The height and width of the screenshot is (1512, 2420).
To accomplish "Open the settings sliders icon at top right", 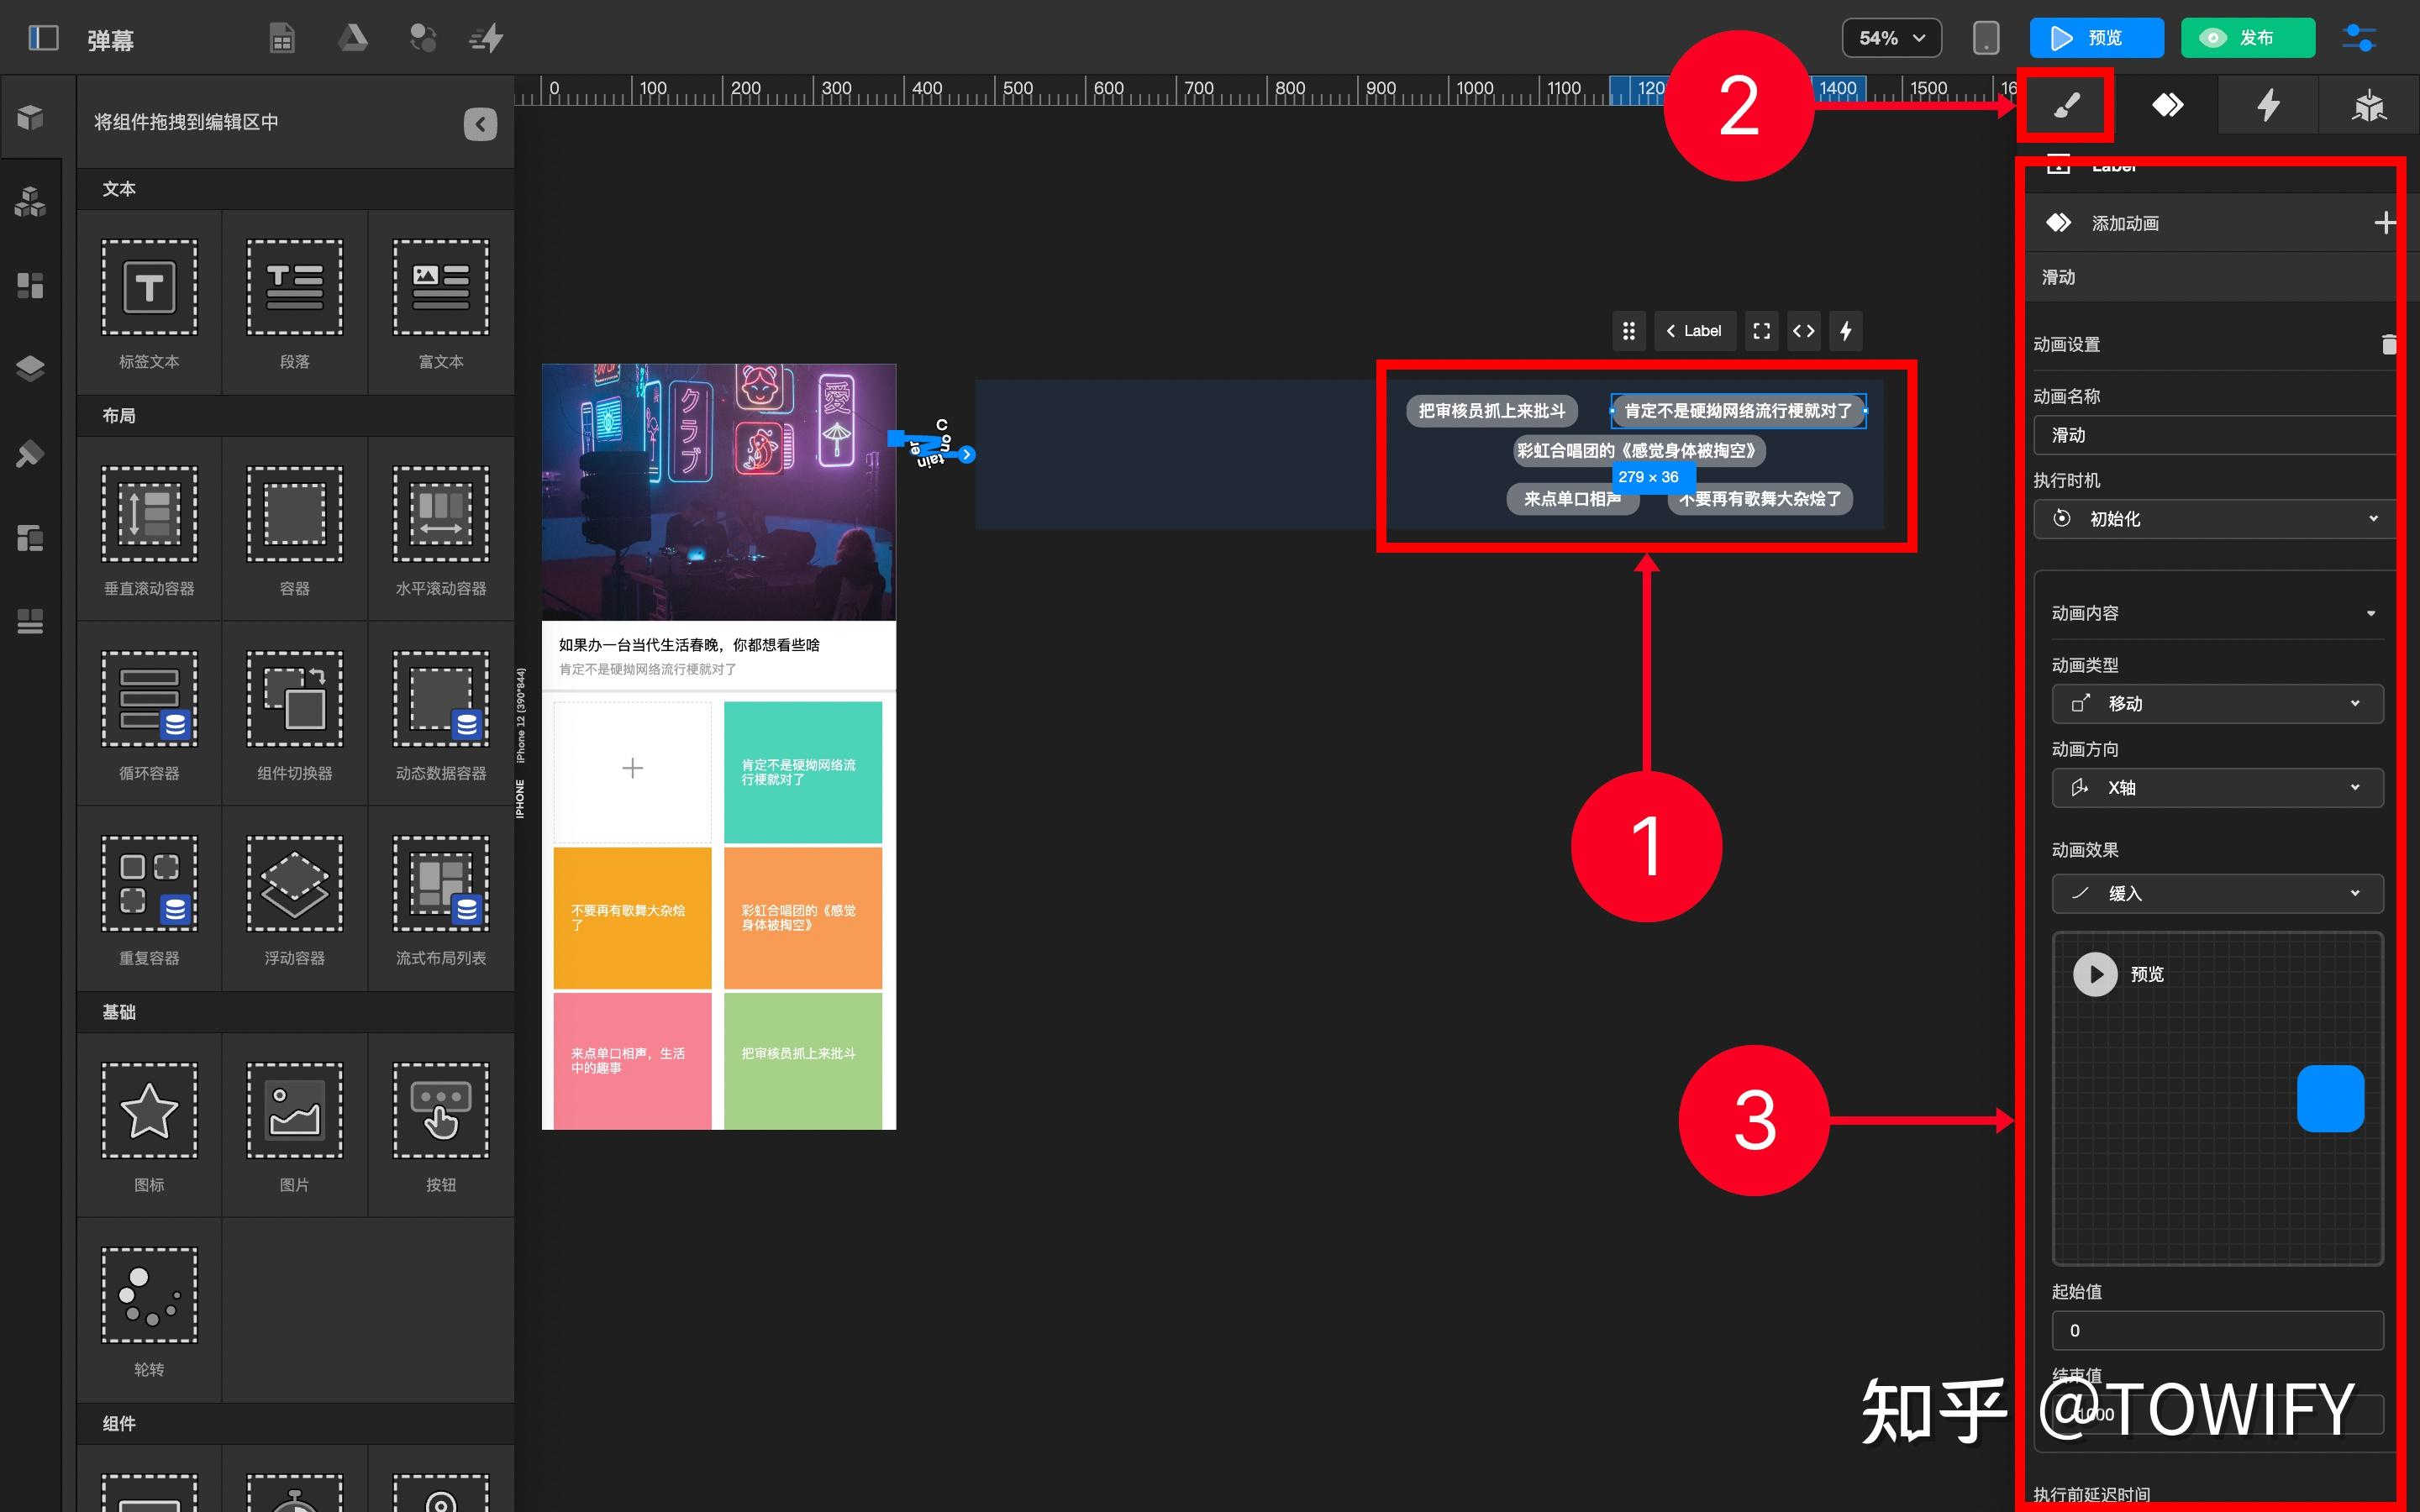I will [2360, 38].
